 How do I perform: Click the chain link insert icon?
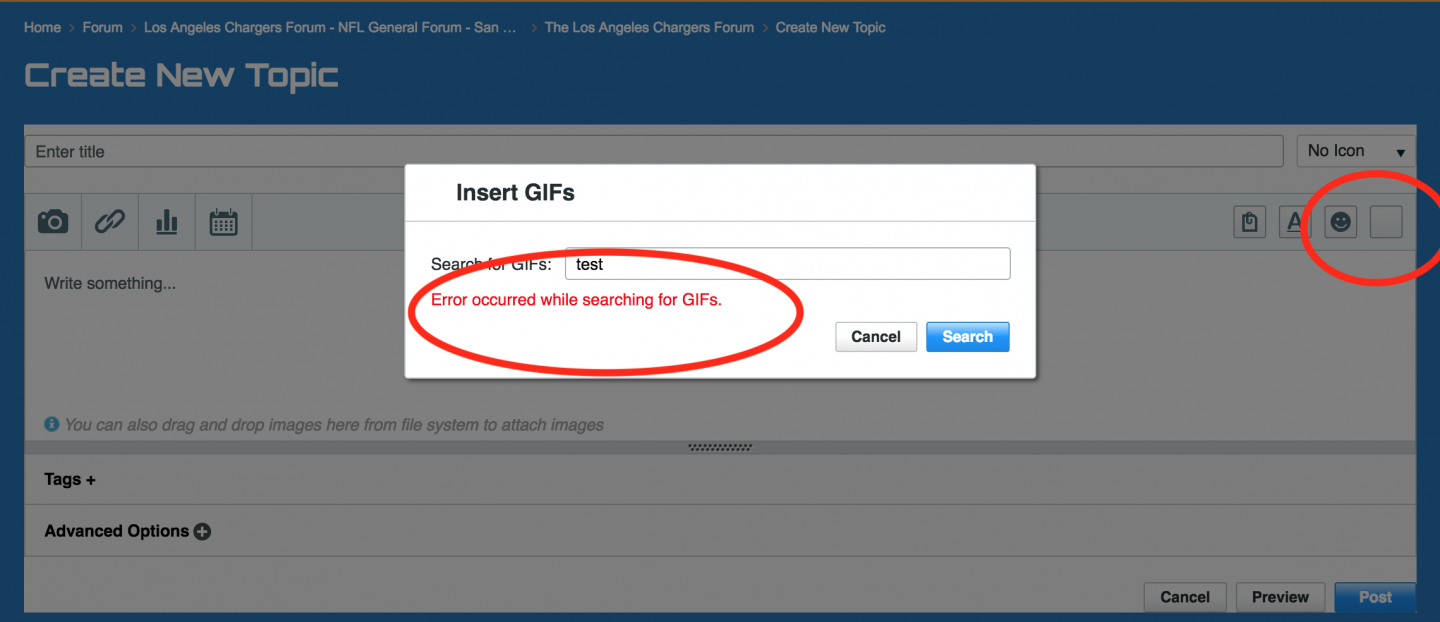pos(109,222)
